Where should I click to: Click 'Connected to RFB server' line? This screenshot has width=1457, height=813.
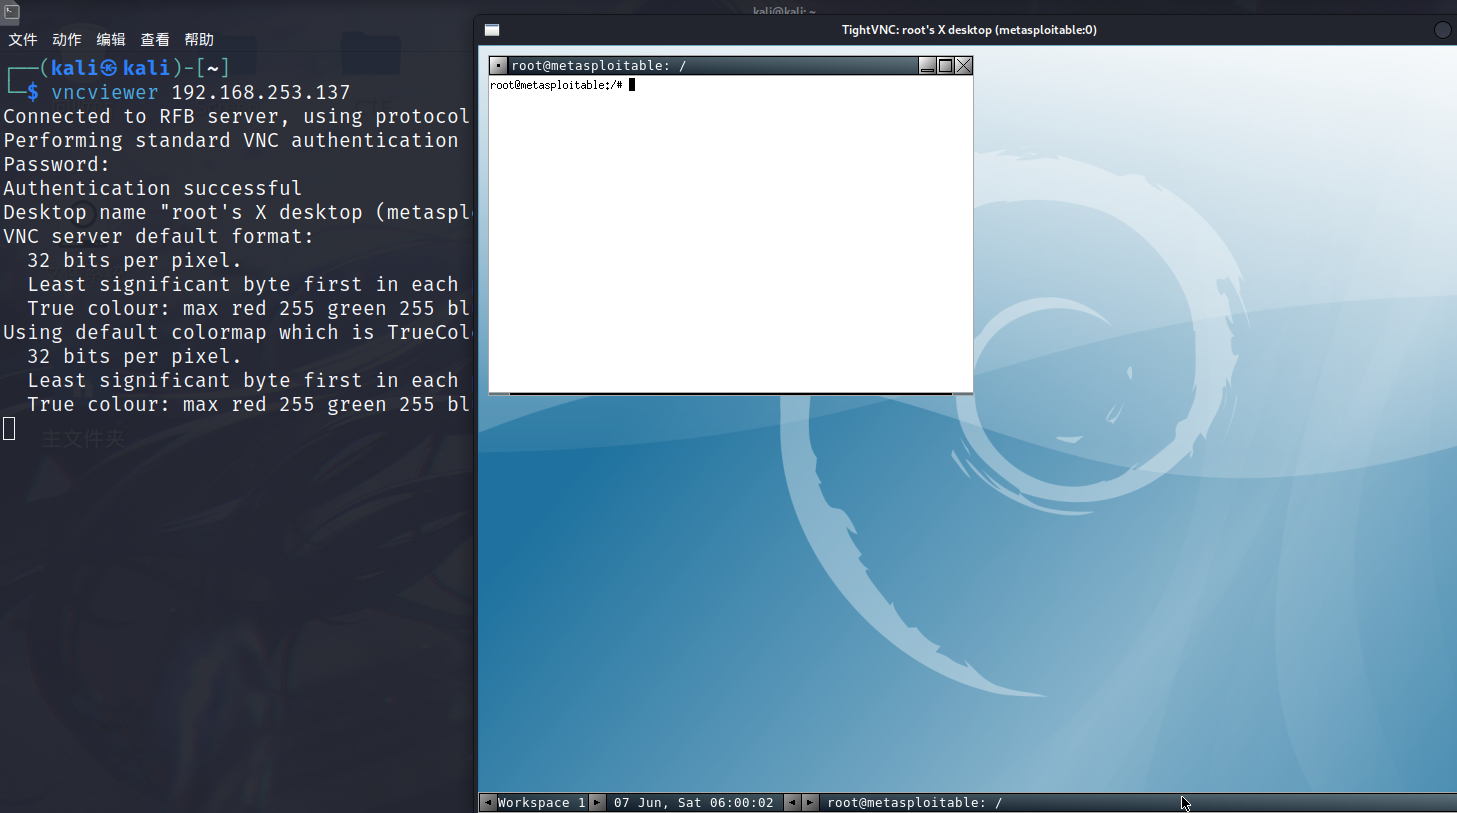tap(237, 117)
